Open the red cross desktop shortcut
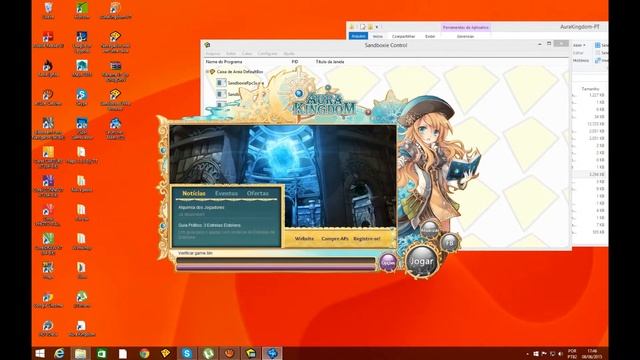The height and width of the screenshot is (360, 640). click(48, 40)
